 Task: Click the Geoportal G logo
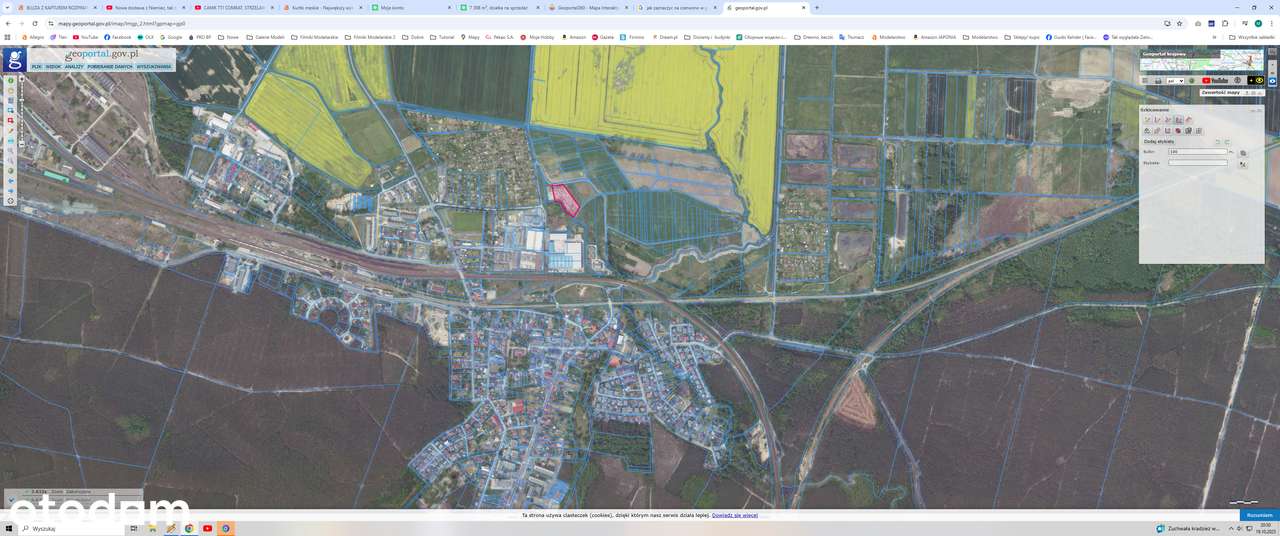coord(14,59)
